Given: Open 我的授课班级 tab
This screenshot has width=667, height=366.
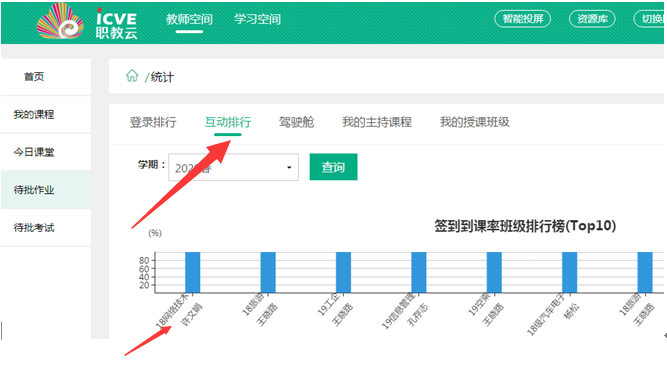Looking at the screenshot, I should click(475, 122).
